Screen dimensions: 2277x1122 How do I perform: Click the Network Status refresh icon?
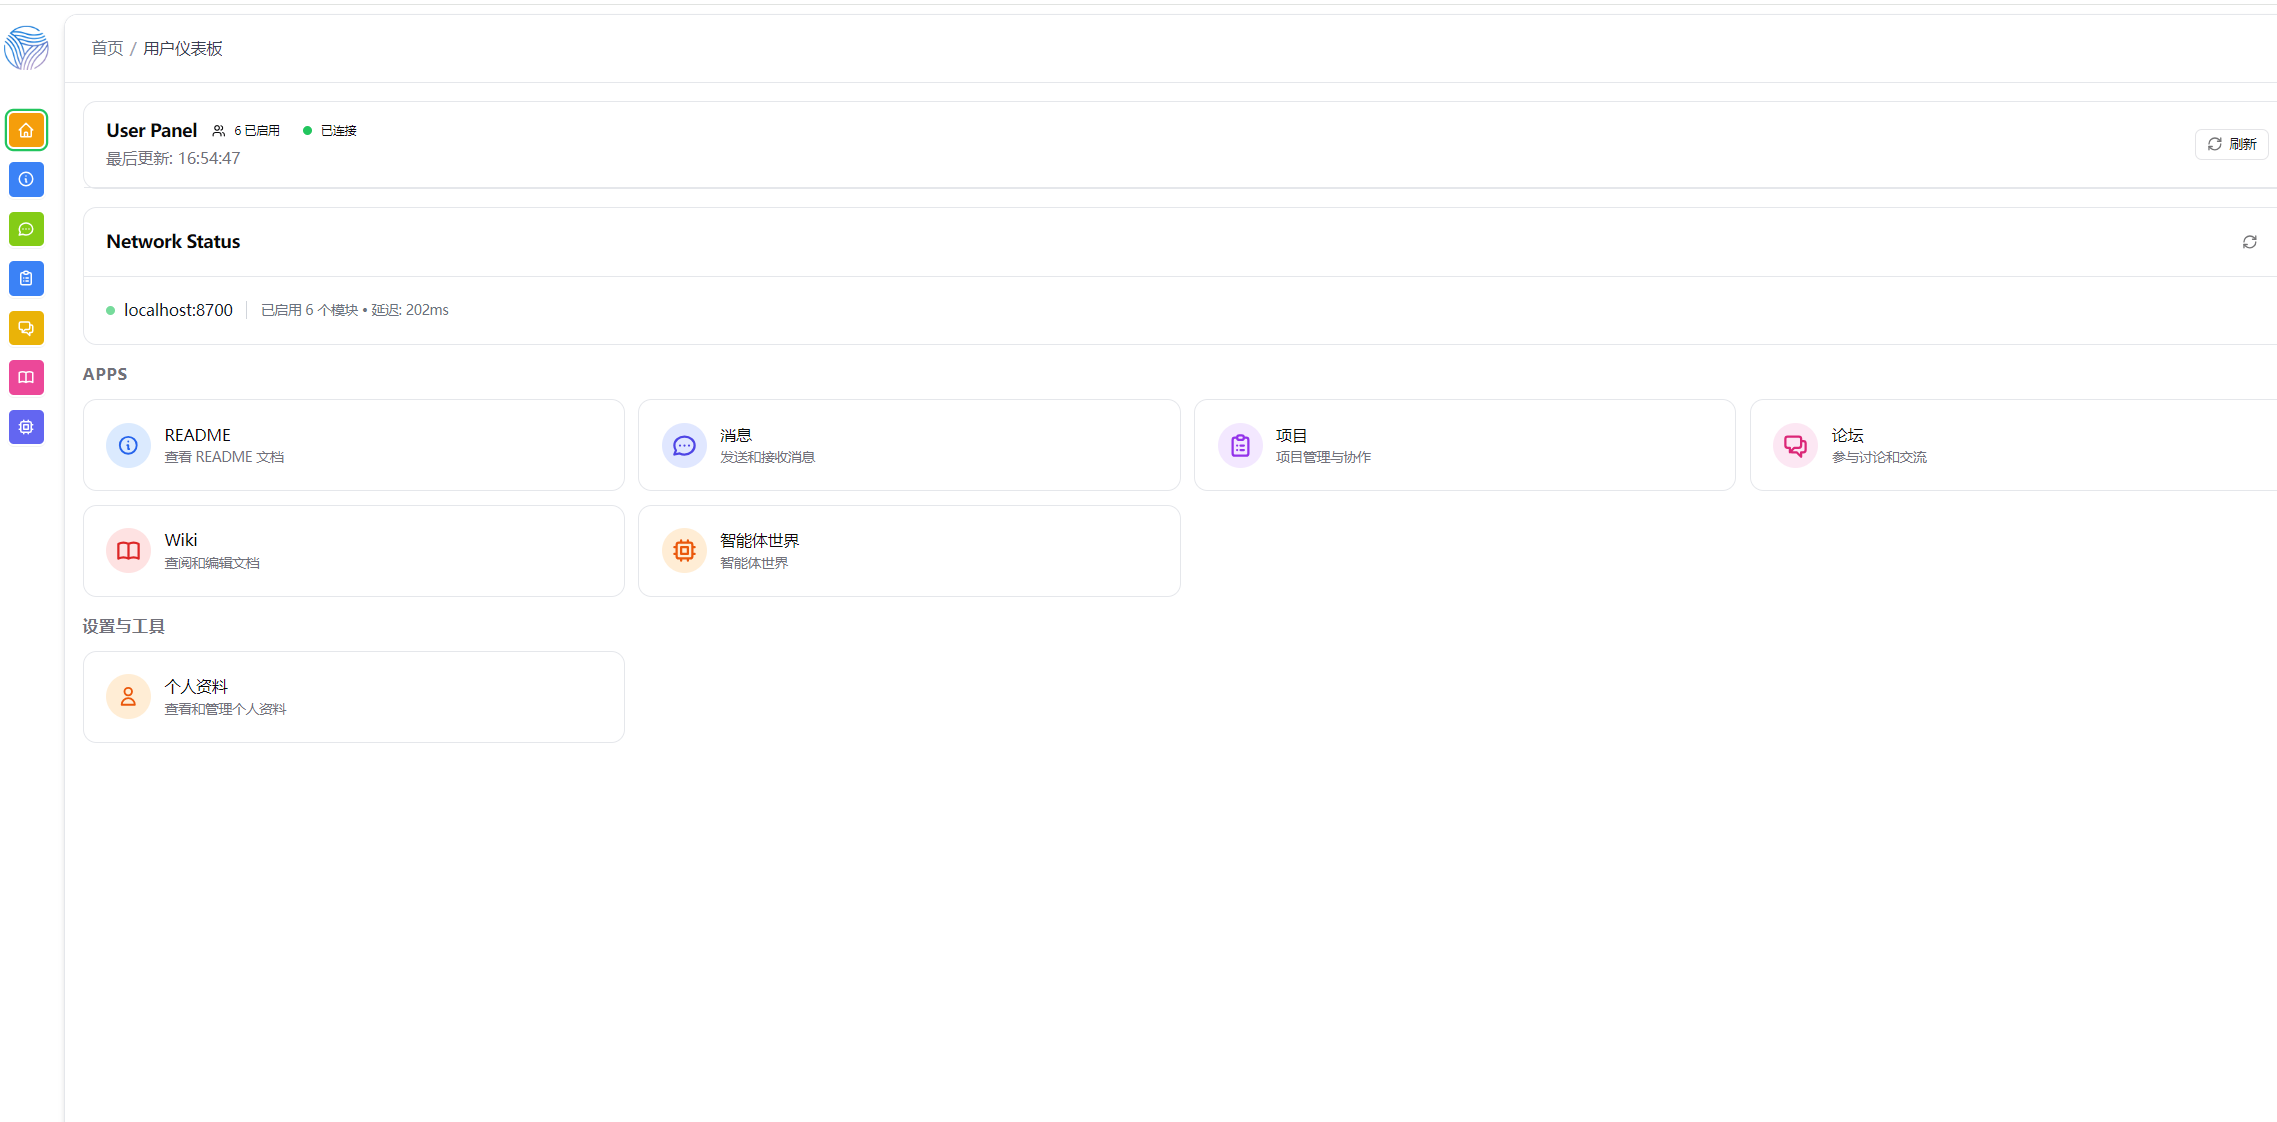coord(2249,242)
